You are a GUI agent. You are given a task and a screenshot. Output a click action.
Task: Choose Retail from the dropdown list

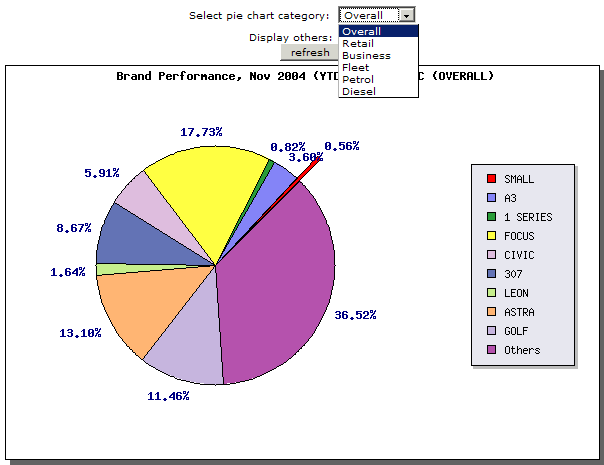click(357, 44)
